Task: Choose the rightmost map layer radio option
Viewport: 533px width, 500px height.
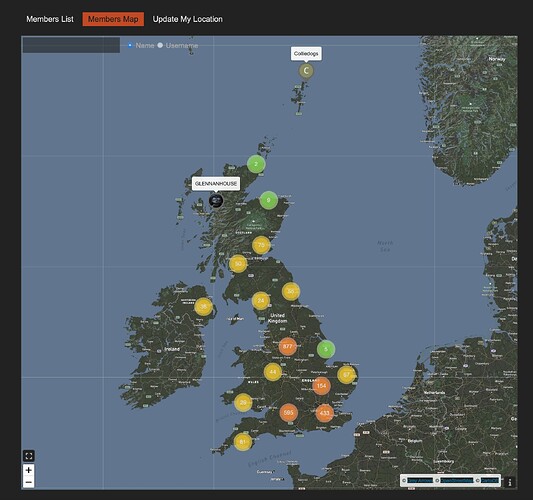Action: tap(477, 481)
